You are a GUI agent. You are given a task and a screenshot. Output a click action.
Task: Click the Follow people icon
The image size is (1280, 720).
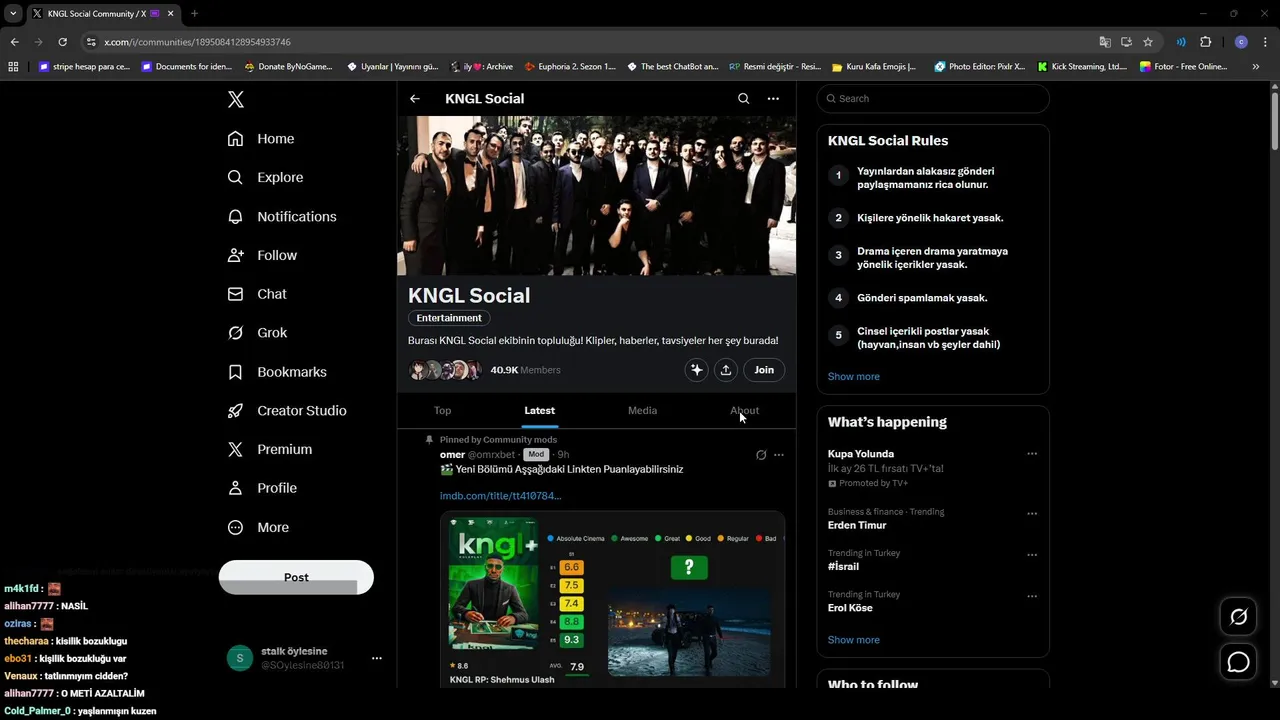click(235, 255)
